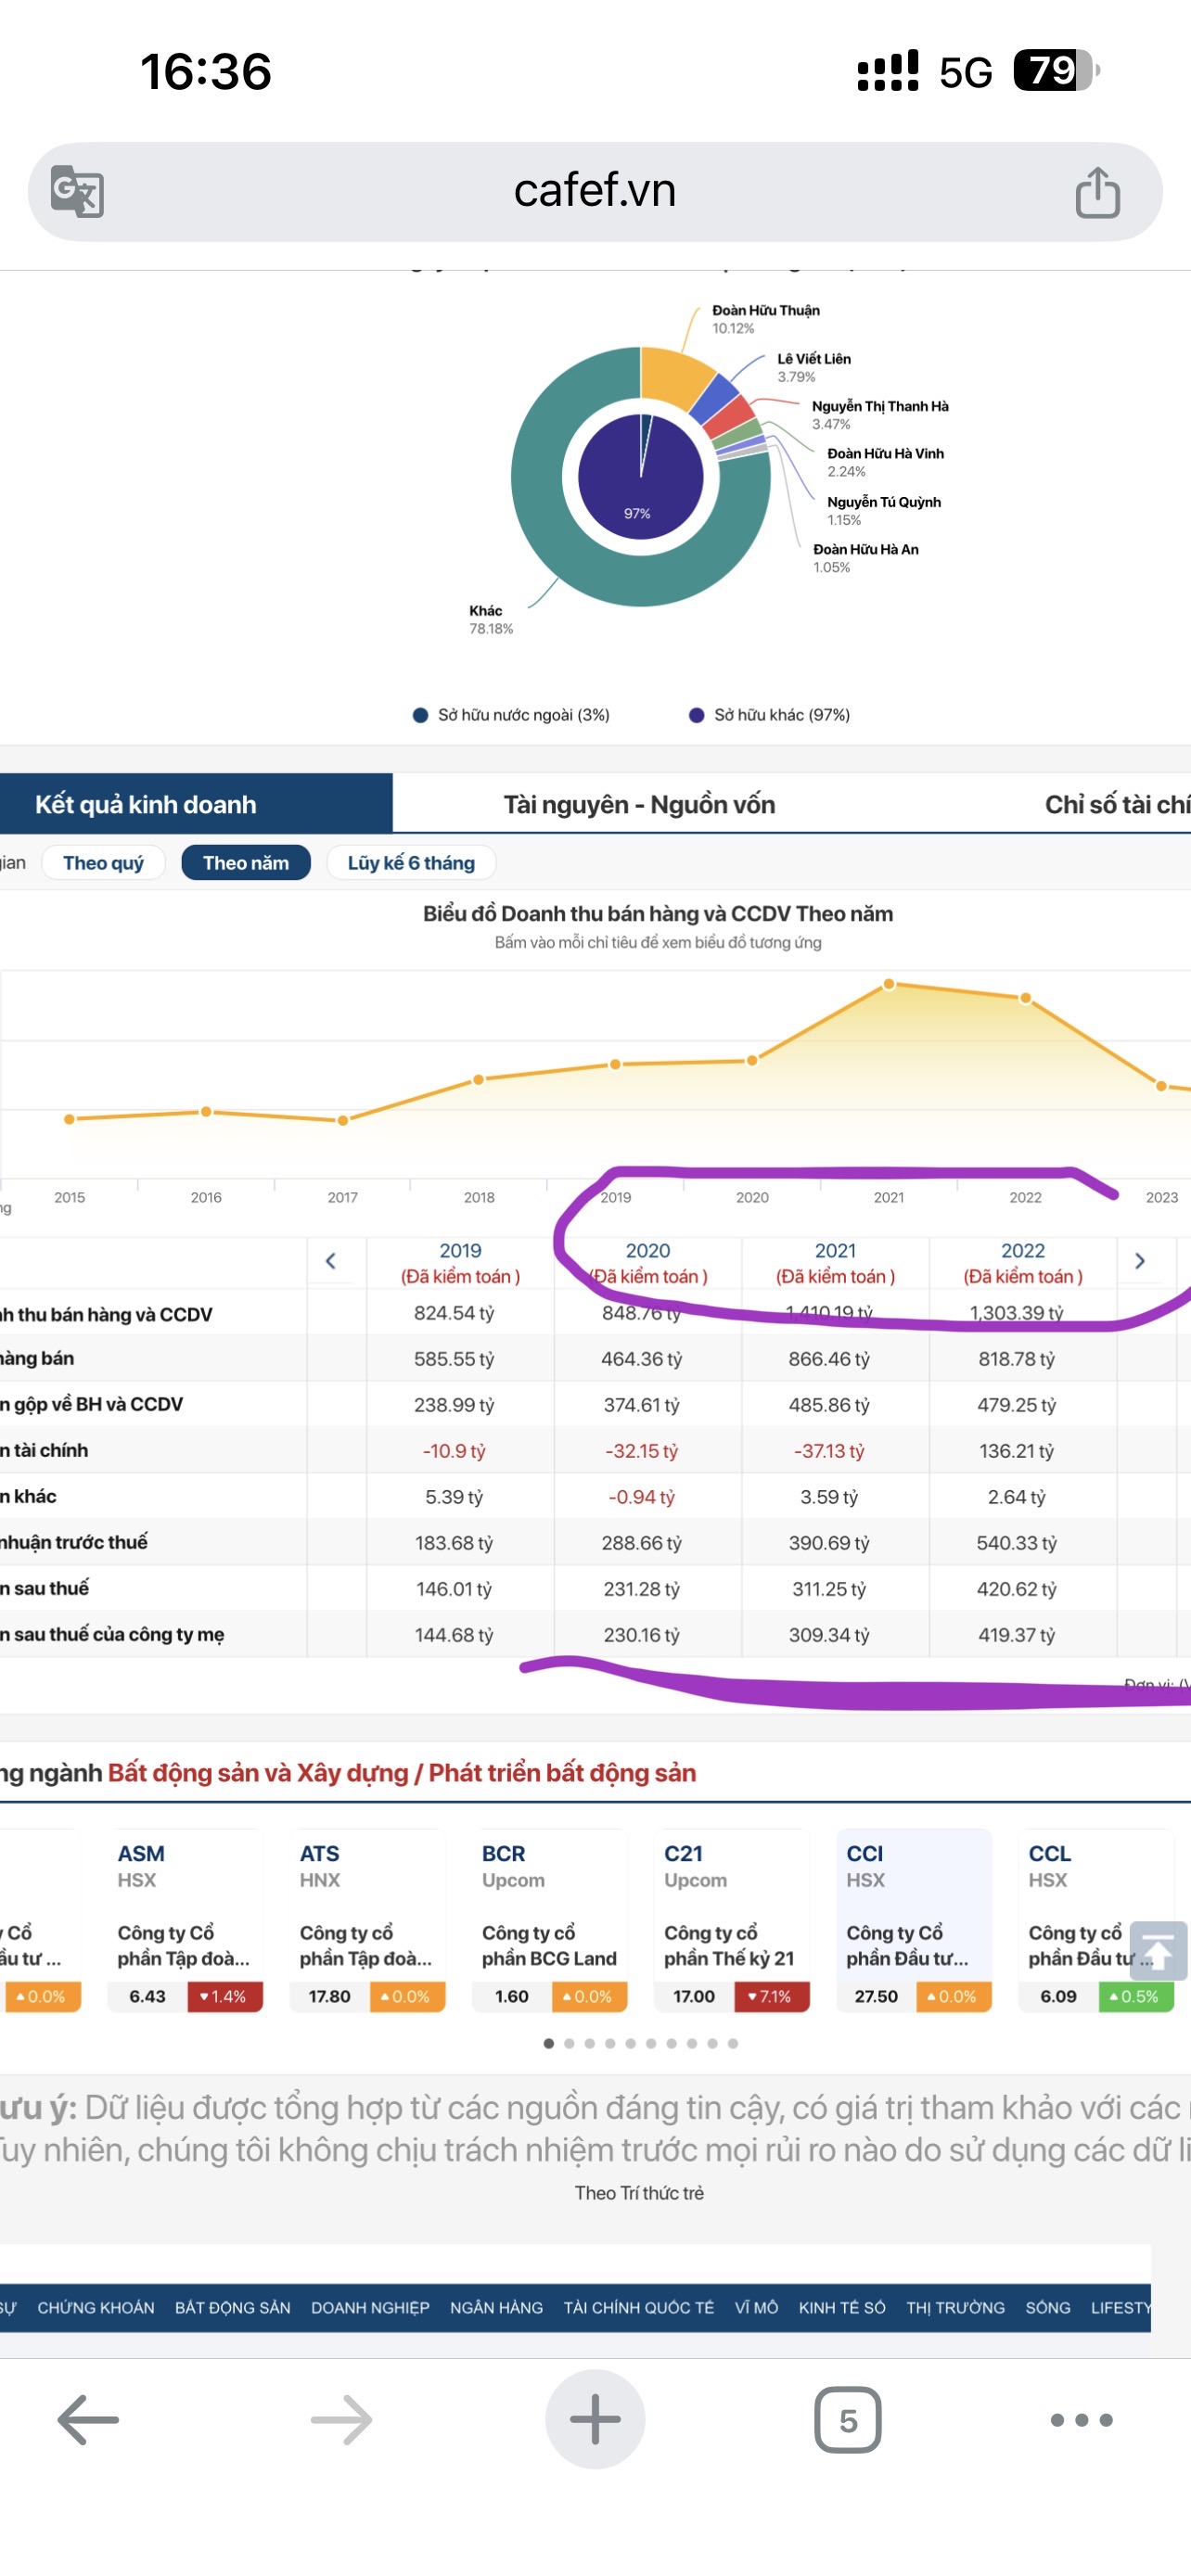
Task: Select the Theo quý period option
Action: (x=103, y=863)
